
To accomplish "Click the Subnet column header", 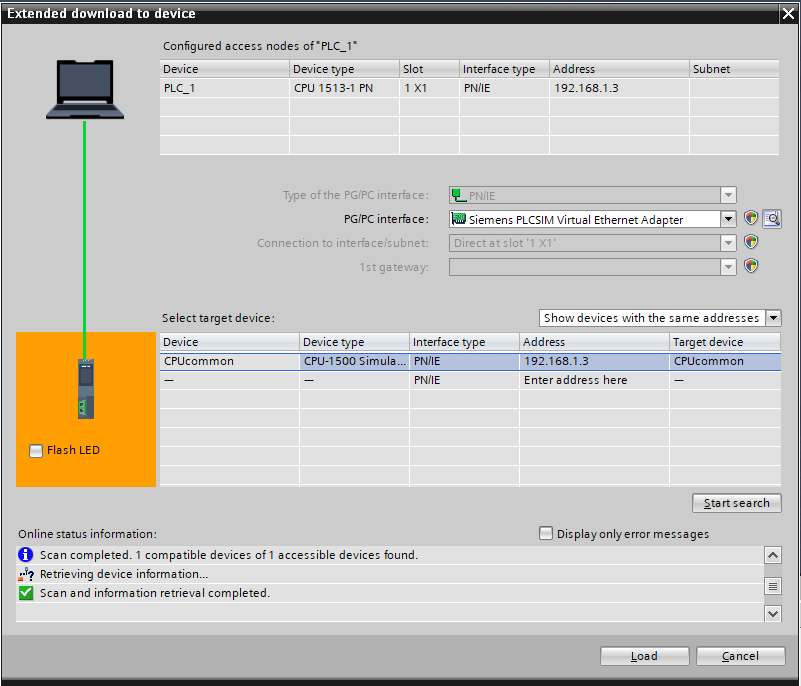I will [734, 69].
